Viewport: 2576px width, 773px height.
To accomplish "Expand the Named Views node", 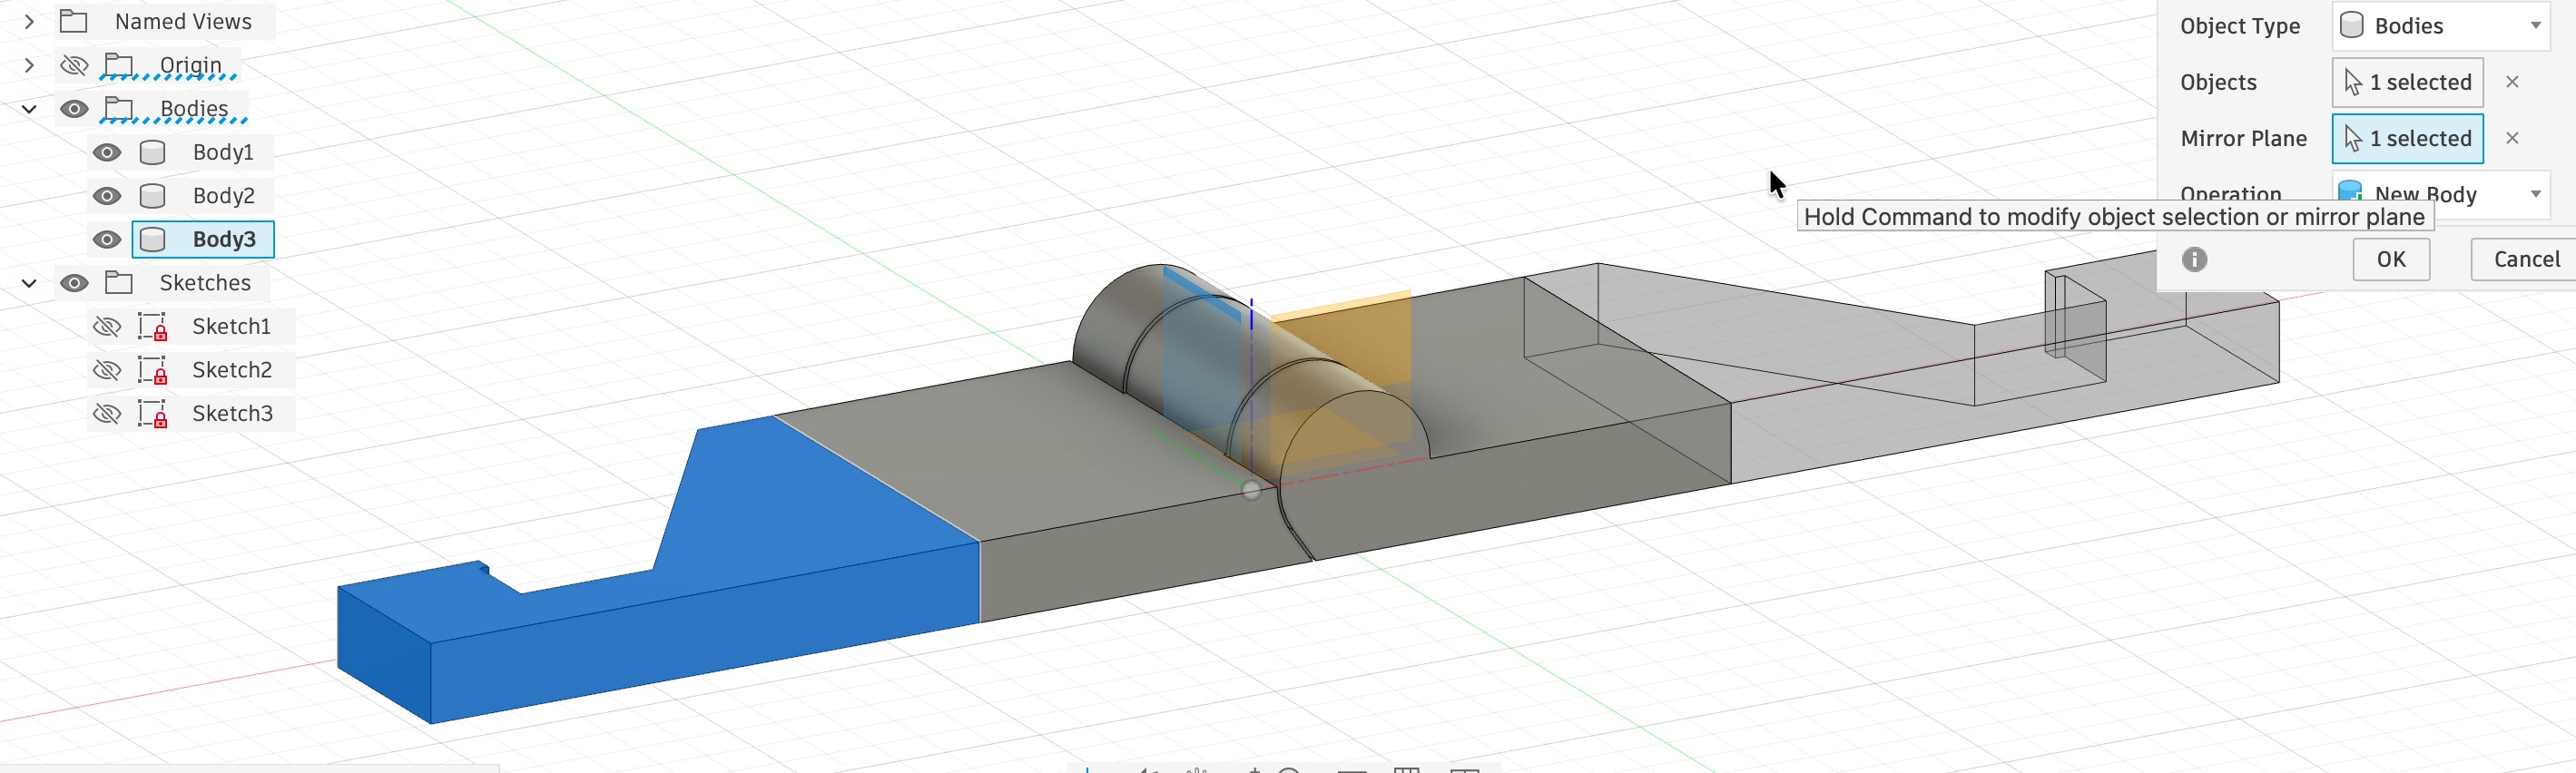I will (29, 21).
